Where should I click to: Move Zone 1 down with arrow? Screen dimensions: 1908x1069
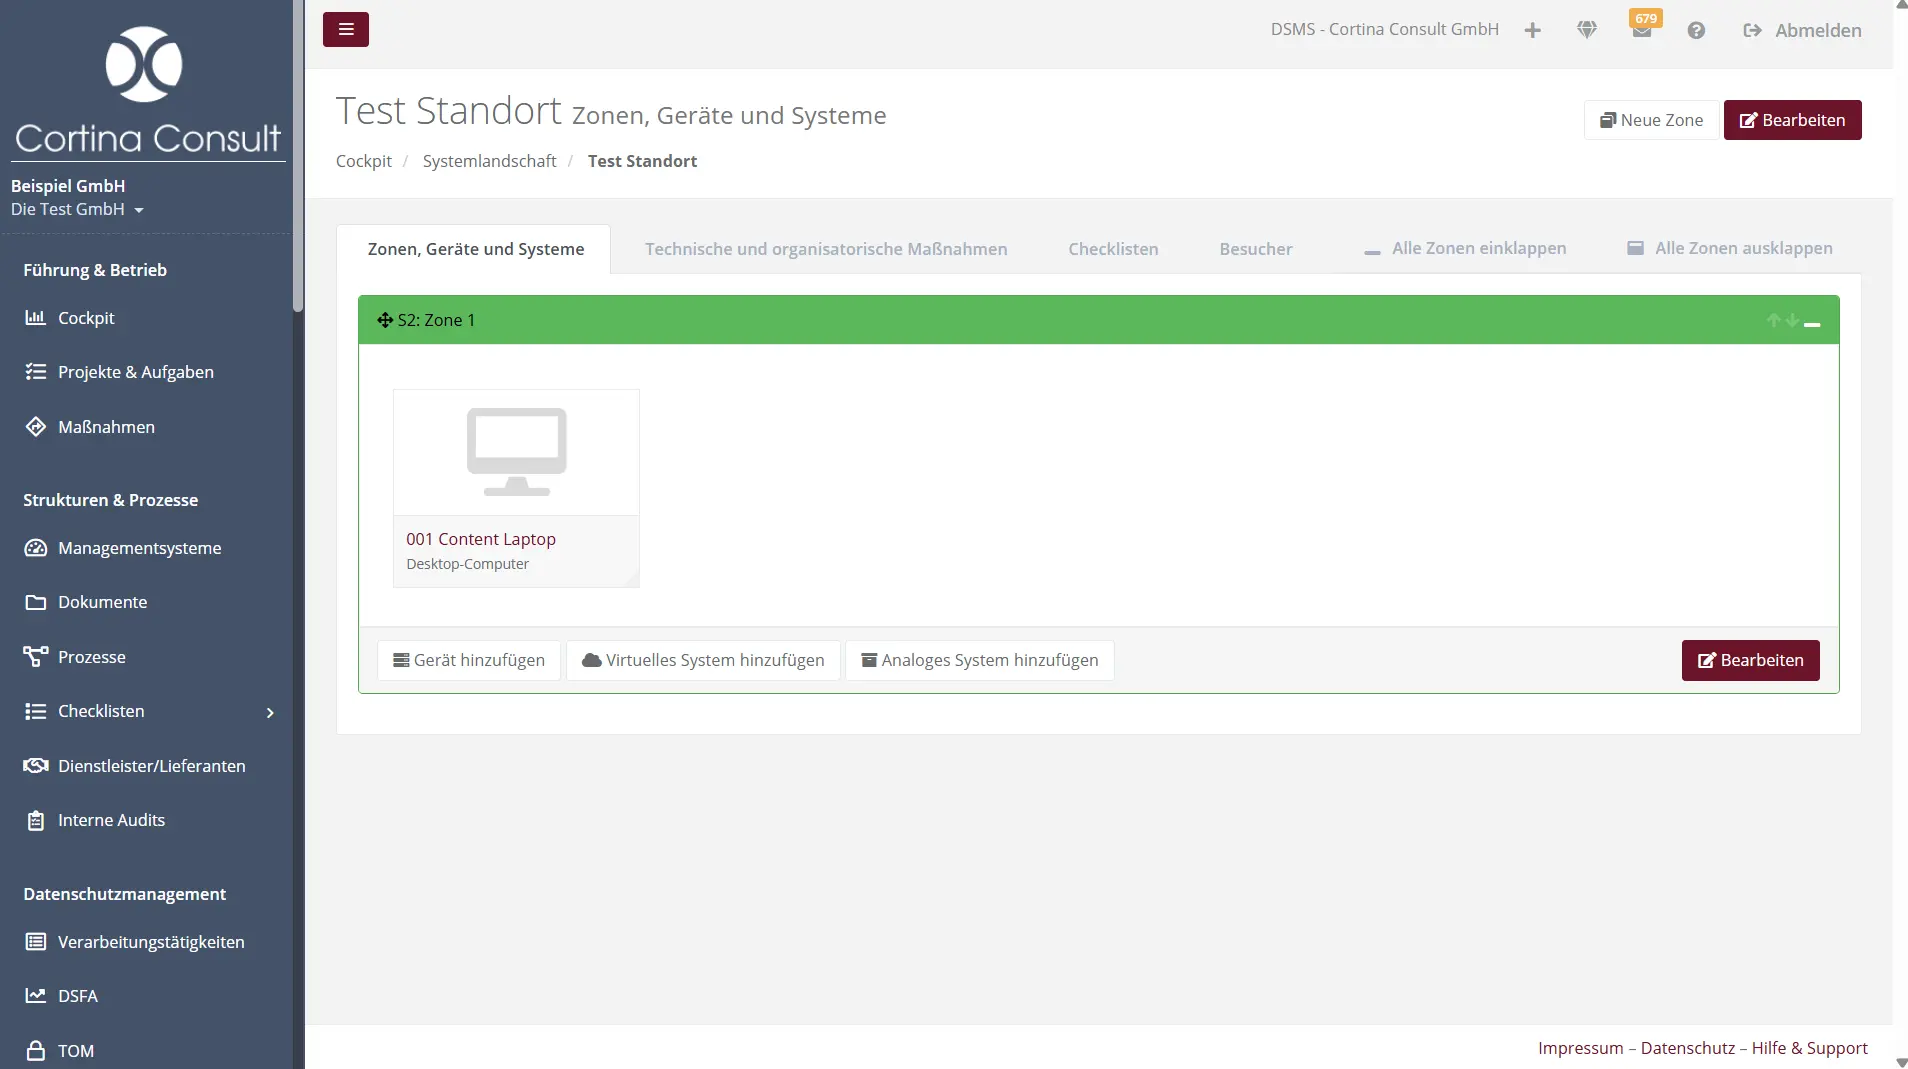click(1792, 321)
